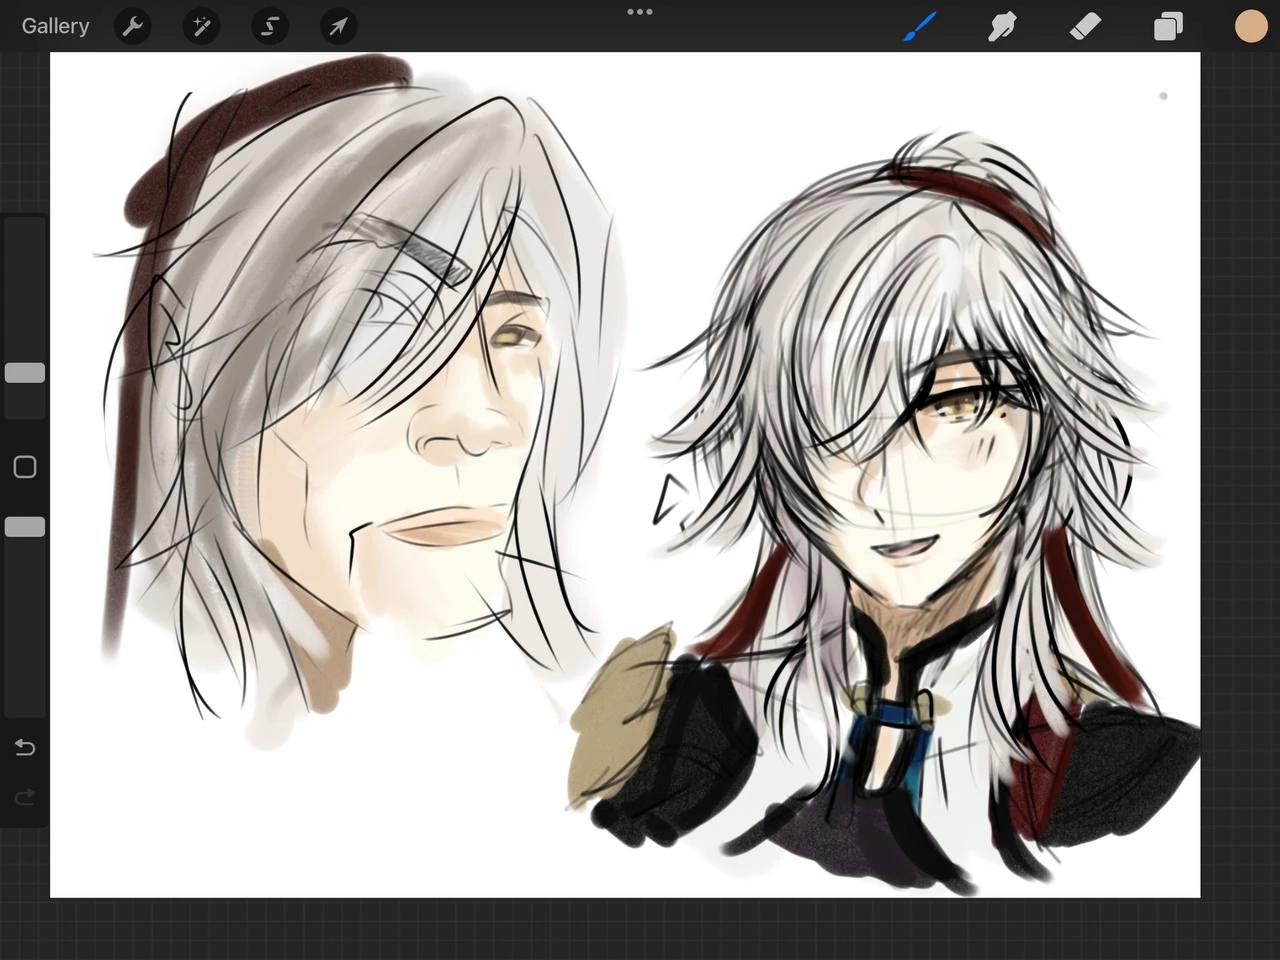The image size is (1280, 960).
Task: Open brush settings by tapping active brush icon
Action: 919,26
